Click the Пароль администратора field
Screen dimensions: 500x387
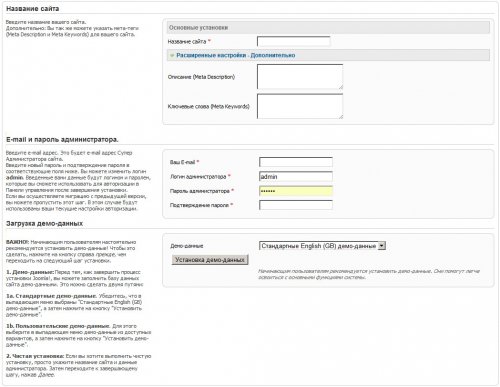296,191
